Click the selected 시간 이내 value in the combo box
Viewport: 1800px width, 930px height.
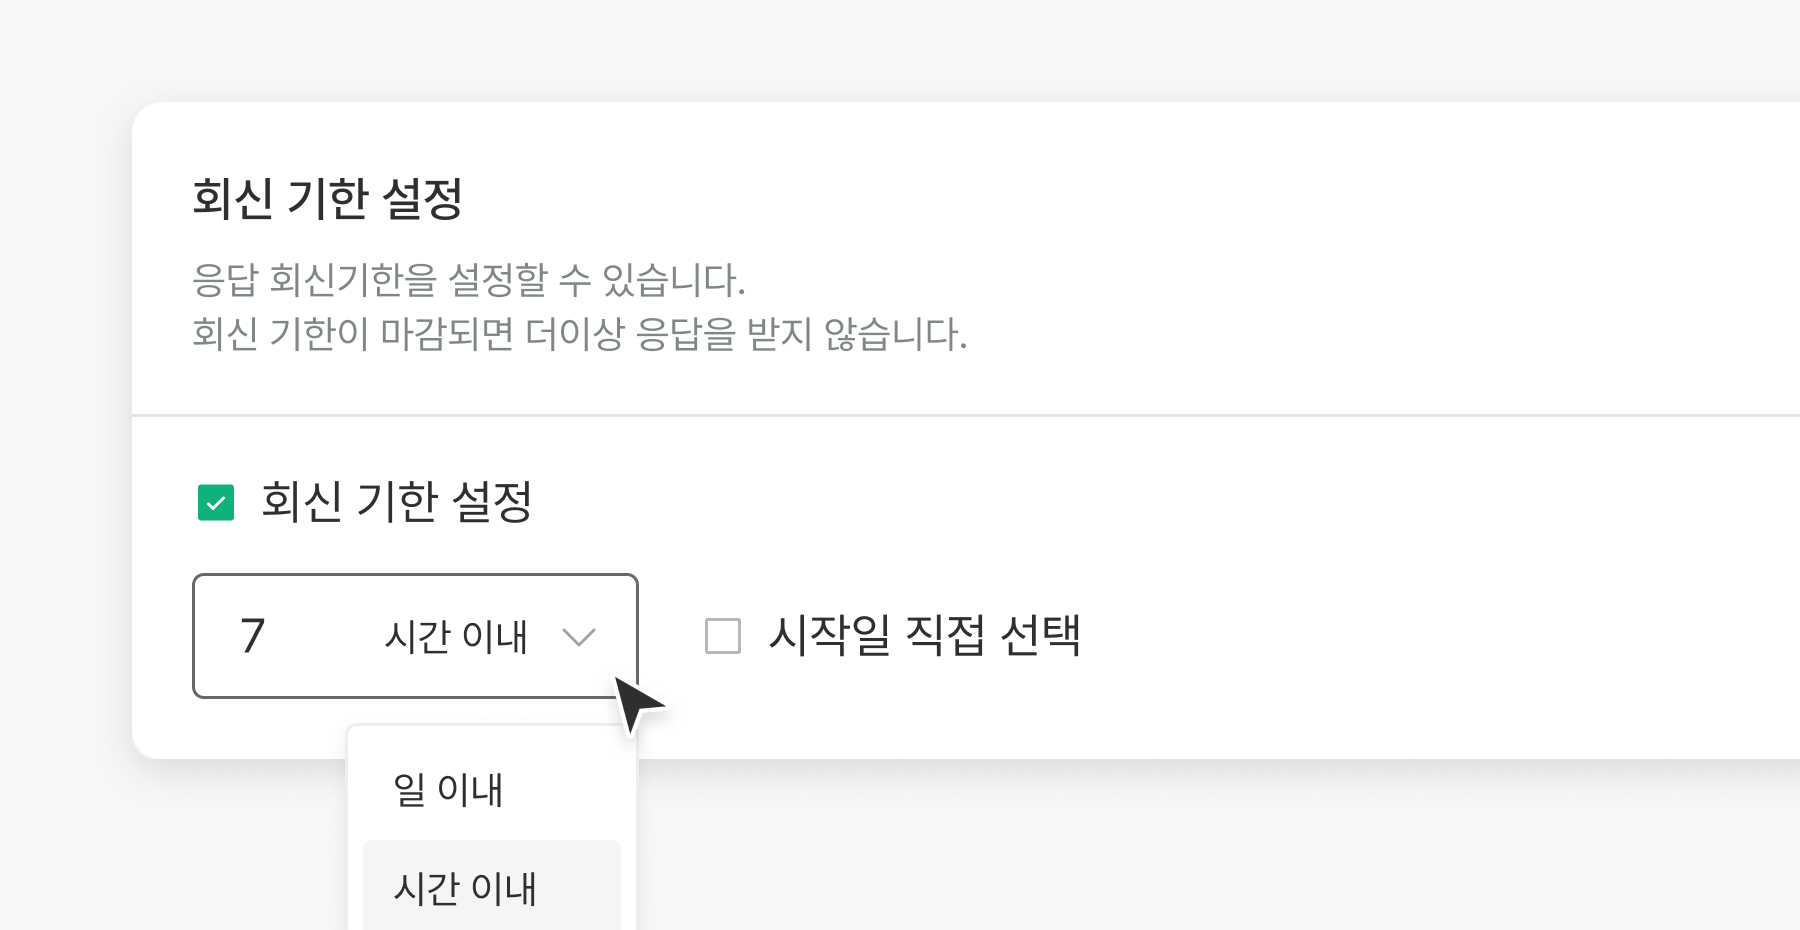pyautogui.click(x=456, y=637)
